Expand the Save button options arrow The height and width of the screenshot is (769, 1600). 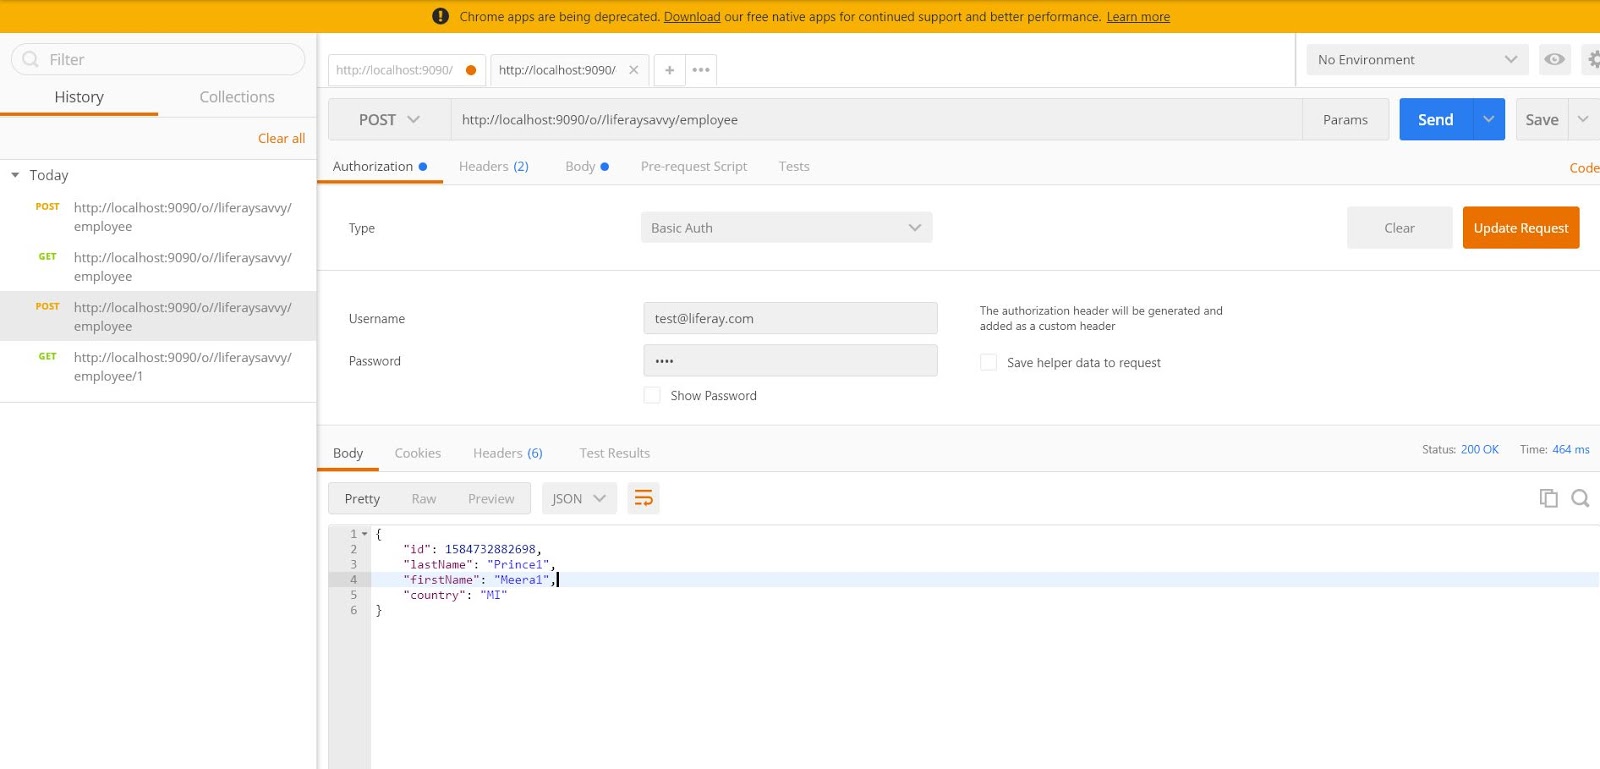[1583, 120]
